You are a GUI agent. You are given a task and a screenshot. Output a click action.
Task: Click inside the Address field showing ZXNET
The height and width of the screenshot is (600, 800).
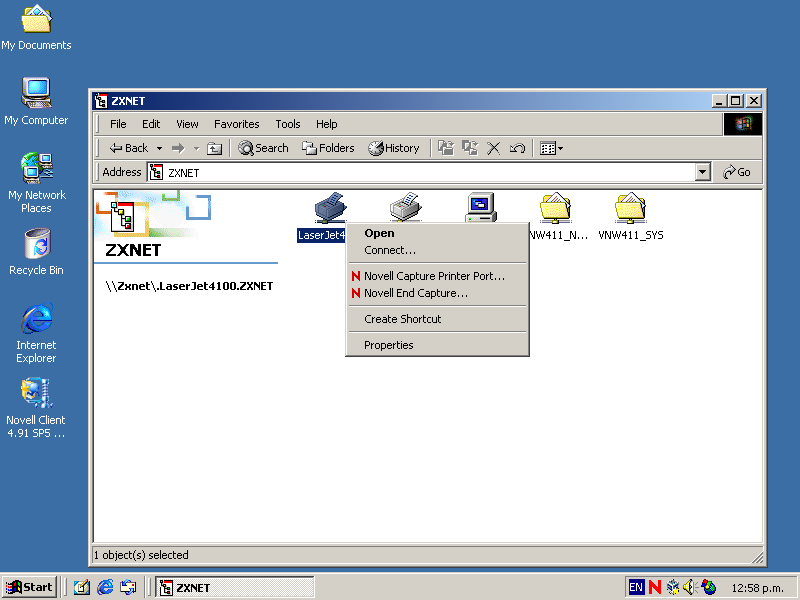point(421,172)
